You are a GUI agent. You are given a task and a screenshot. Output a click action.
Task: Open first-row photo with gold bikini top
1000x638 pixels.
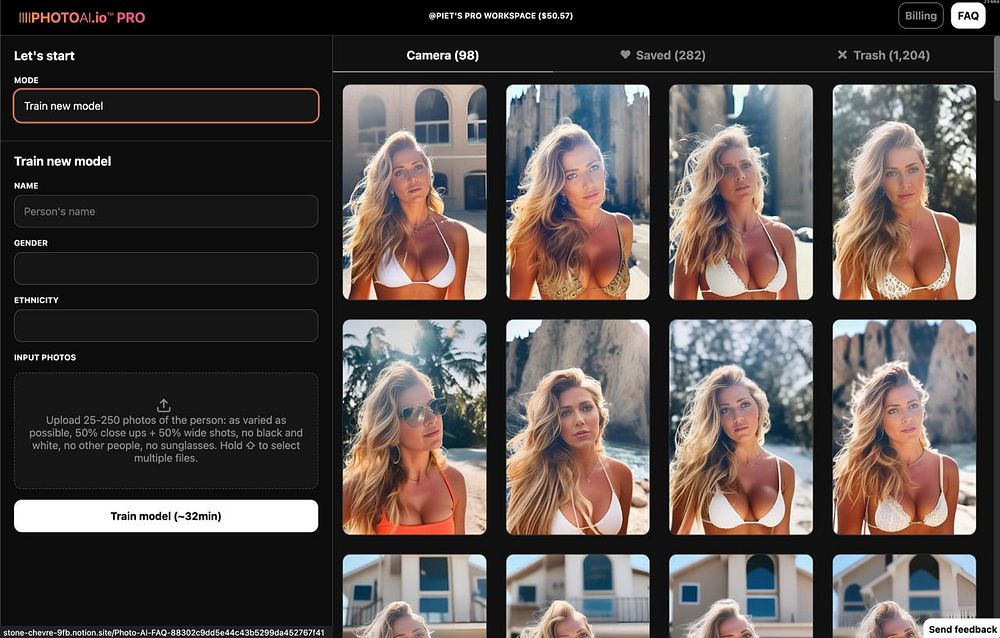578,192
